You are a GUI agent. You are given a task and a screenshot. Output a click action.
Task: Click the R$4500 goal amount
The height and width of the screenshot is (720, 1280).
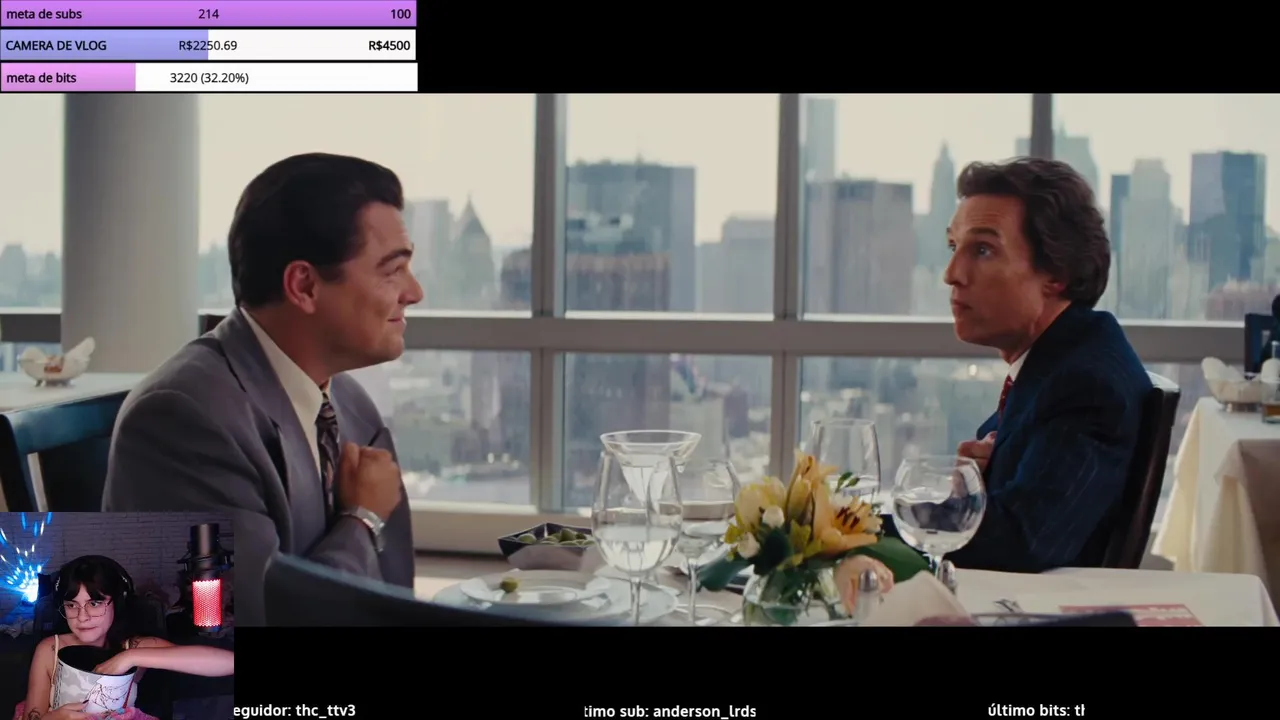coord(389,45)
